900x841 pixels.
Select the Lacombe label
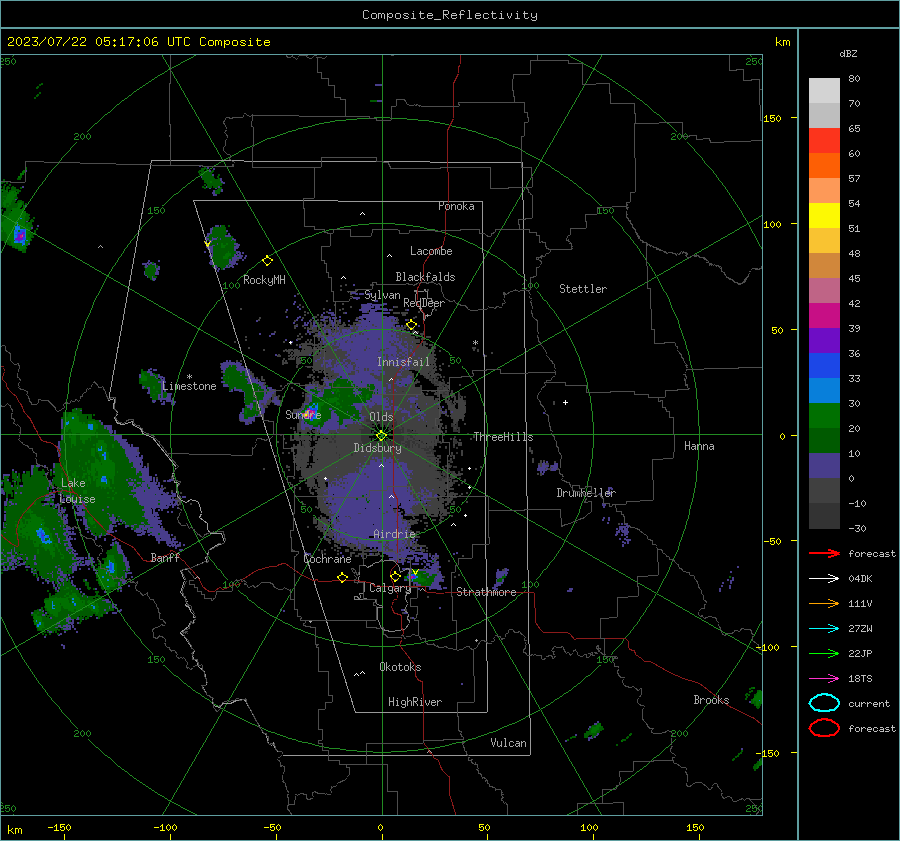tap(431, 251)
